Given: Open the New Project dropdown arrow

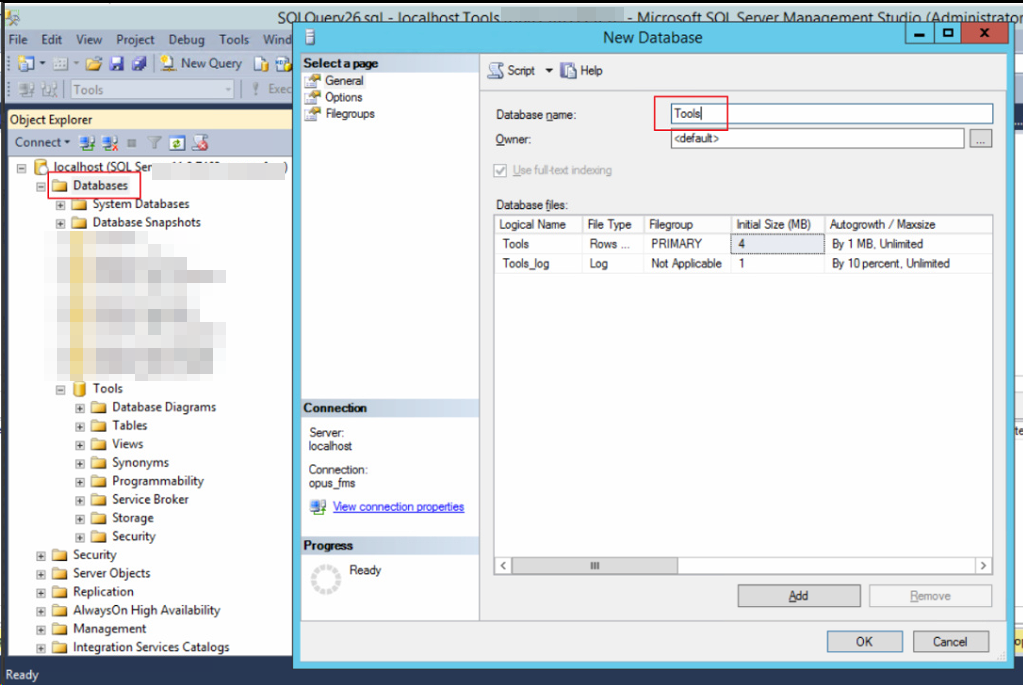Looking at the screenshot, I should 42,63.
